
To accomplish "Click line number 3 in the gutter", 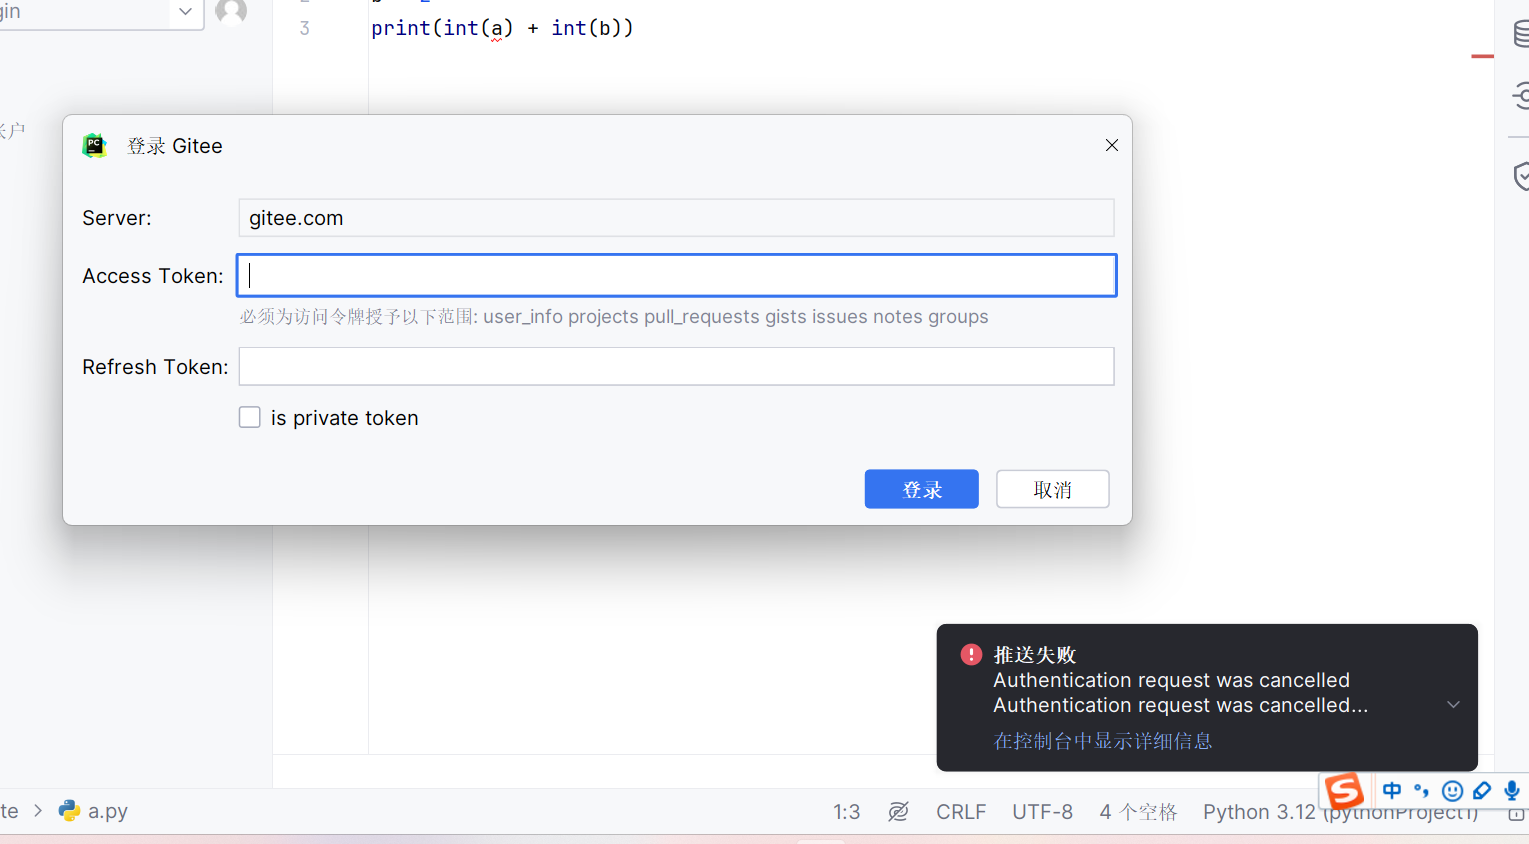I will [305, 28].
